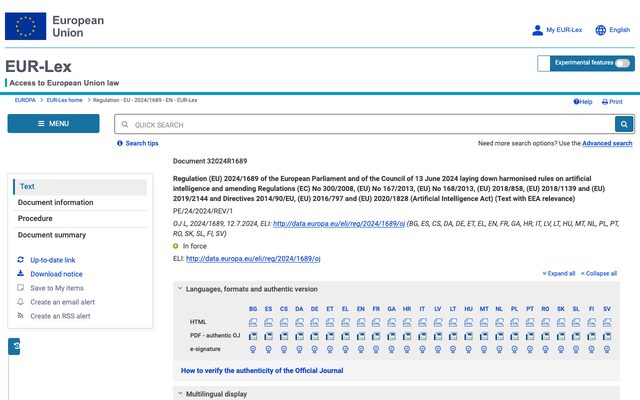Click the European Union flag logo
The width and height of the screenshot is (640, 400).
tap(25, 26)
